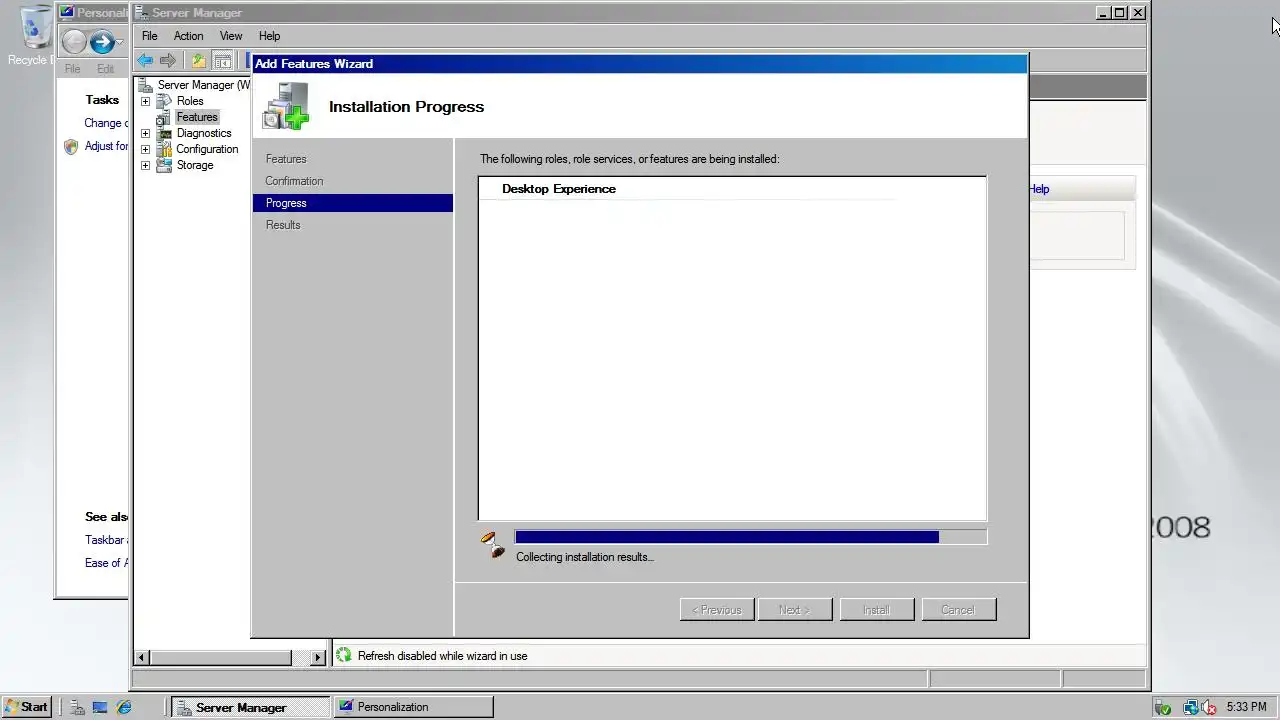Click the muted volume tray icon
The height and width of the screenshot is (720, 1280).
[1208, 707]
